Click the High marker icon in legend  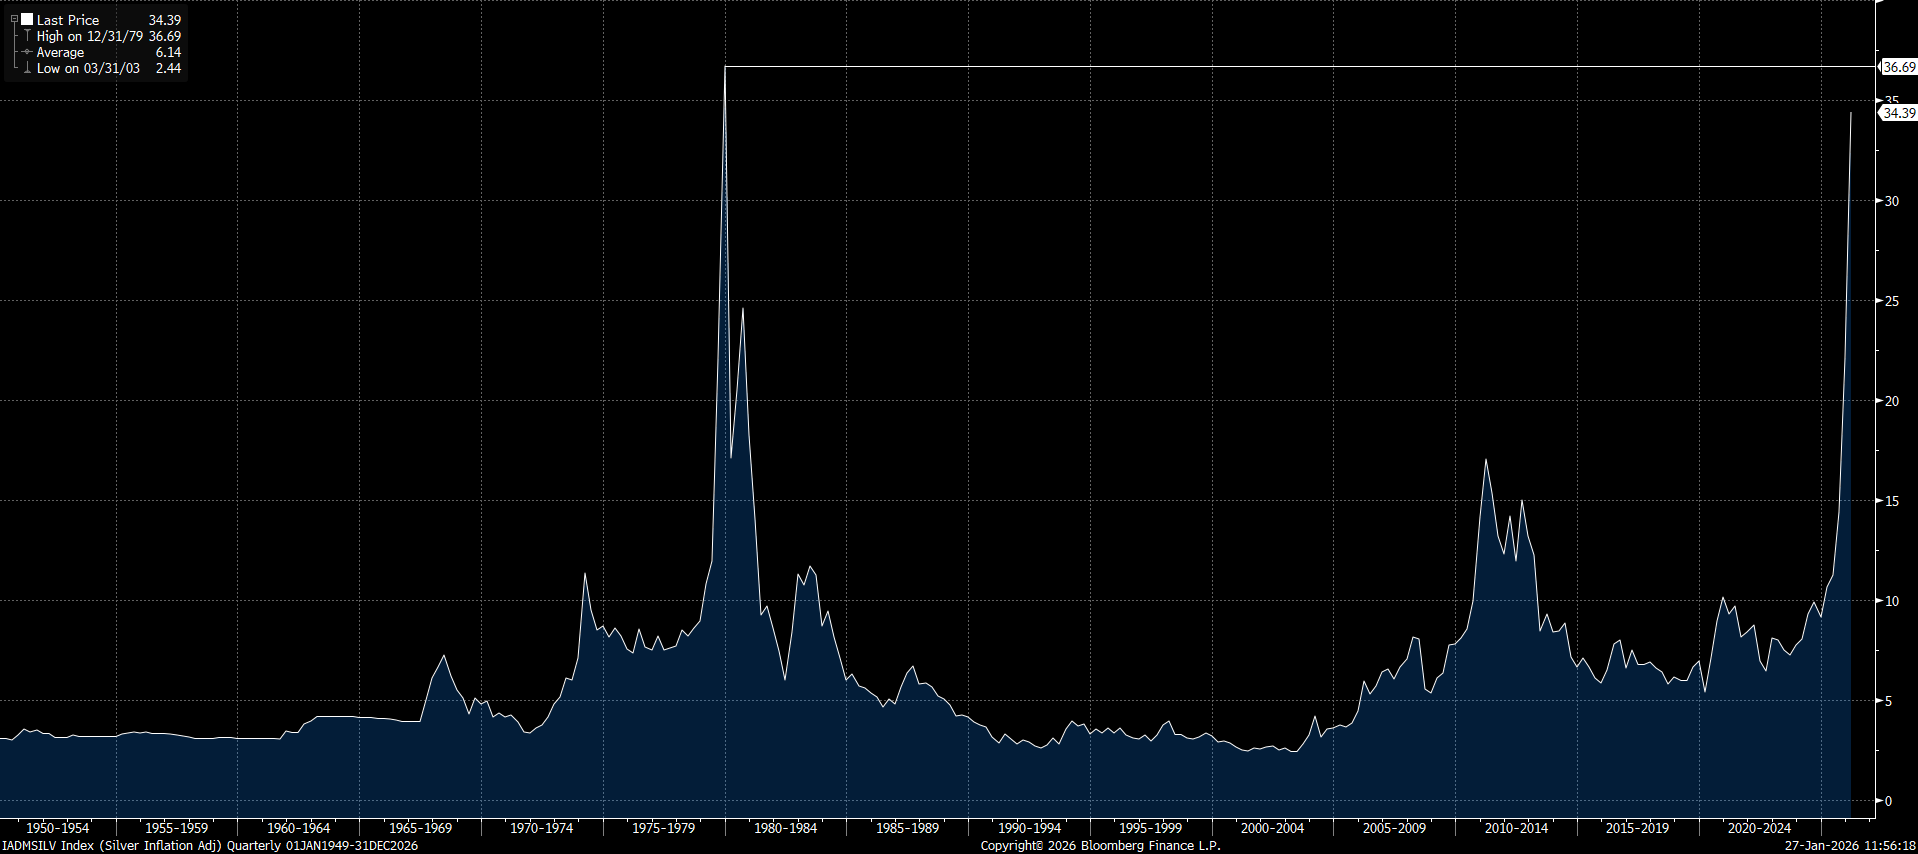[x=27, y=36]
